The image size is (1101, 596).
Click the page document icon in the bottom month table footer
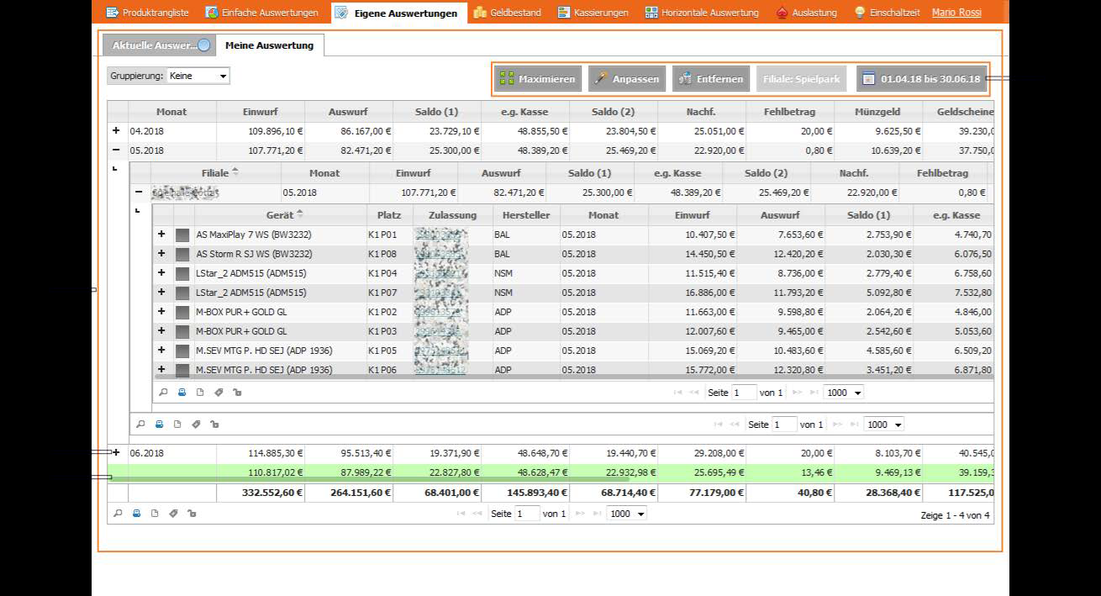pos(154,513)
